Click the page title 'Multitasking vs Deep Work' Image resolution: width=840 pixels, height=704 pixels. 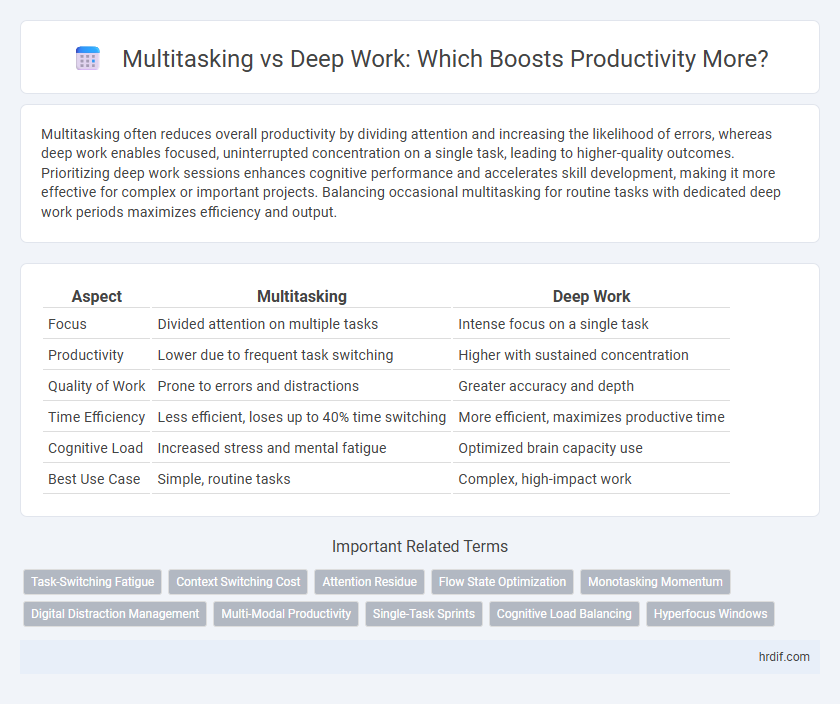[445, 59]
